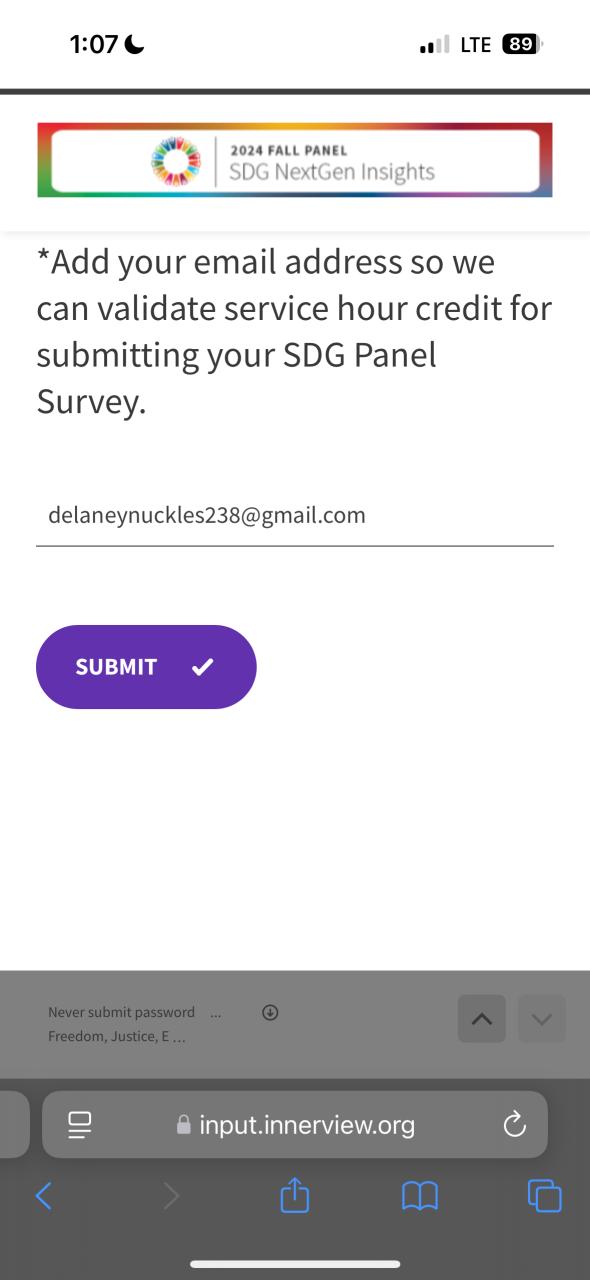Jump to previous field with up chevron
Viewport: 590px width, 1280px height.
pyautogui.click(x=481, y=1019)
